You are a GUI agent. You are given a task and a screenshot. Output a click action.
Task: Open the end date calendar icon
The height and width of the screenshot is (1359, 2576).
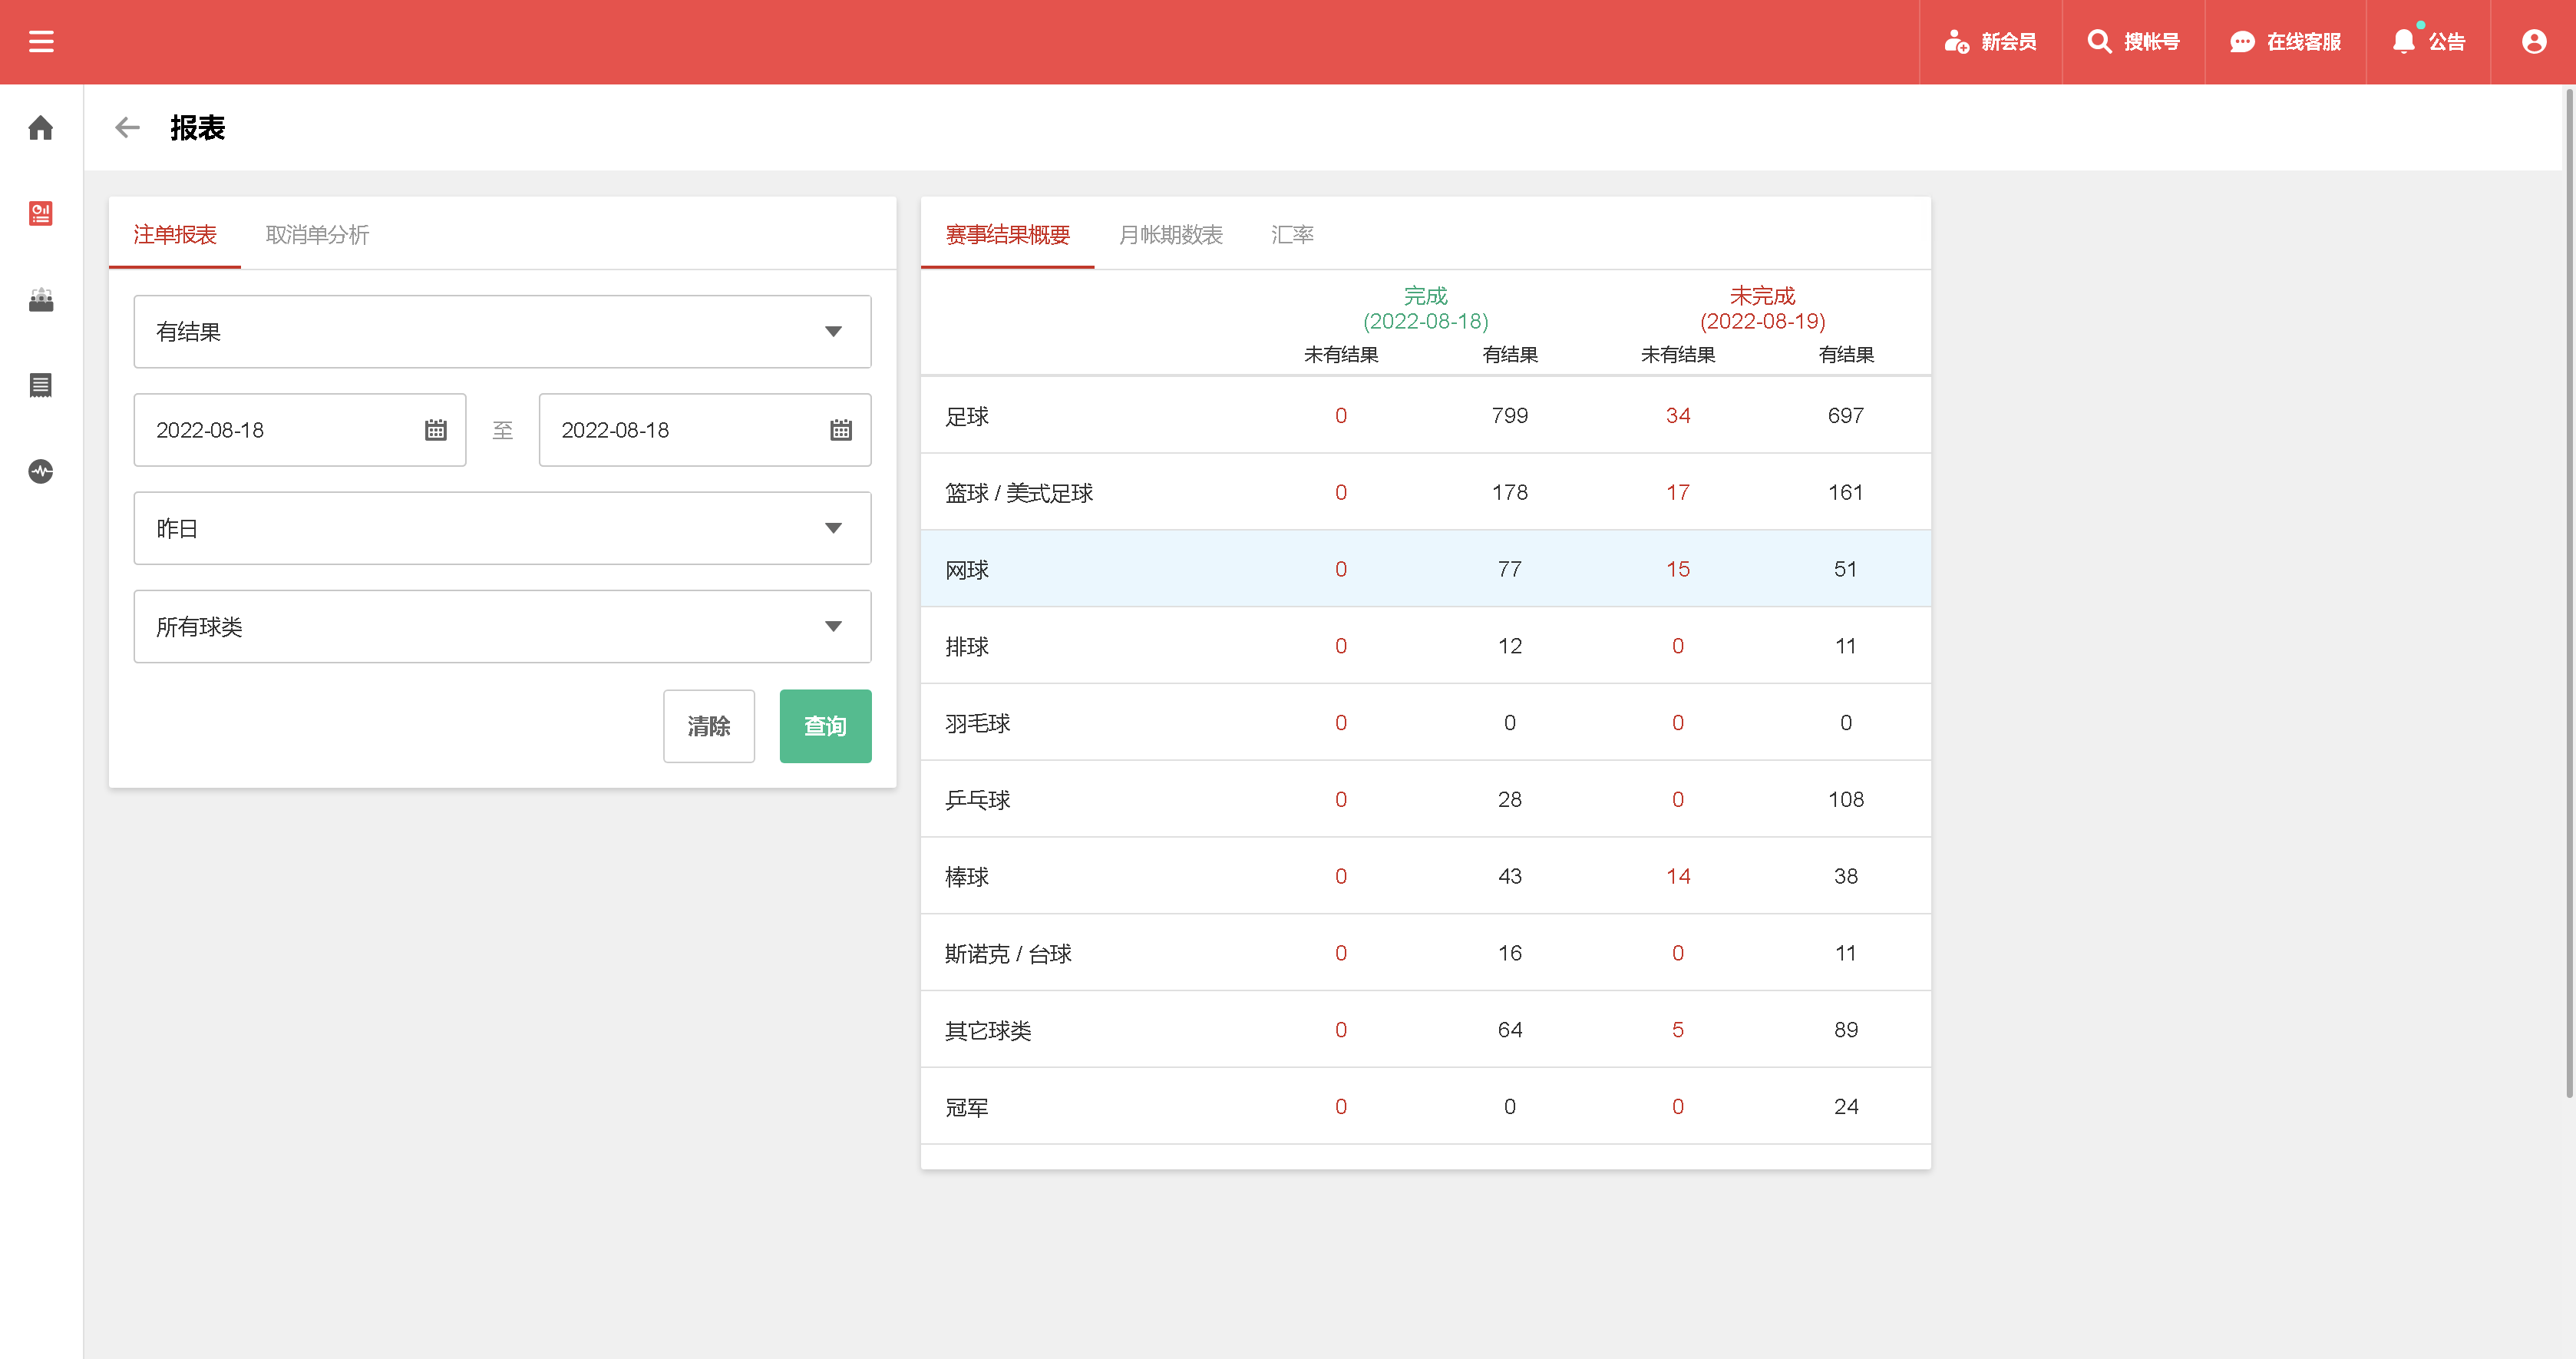(x=840, y=430)
